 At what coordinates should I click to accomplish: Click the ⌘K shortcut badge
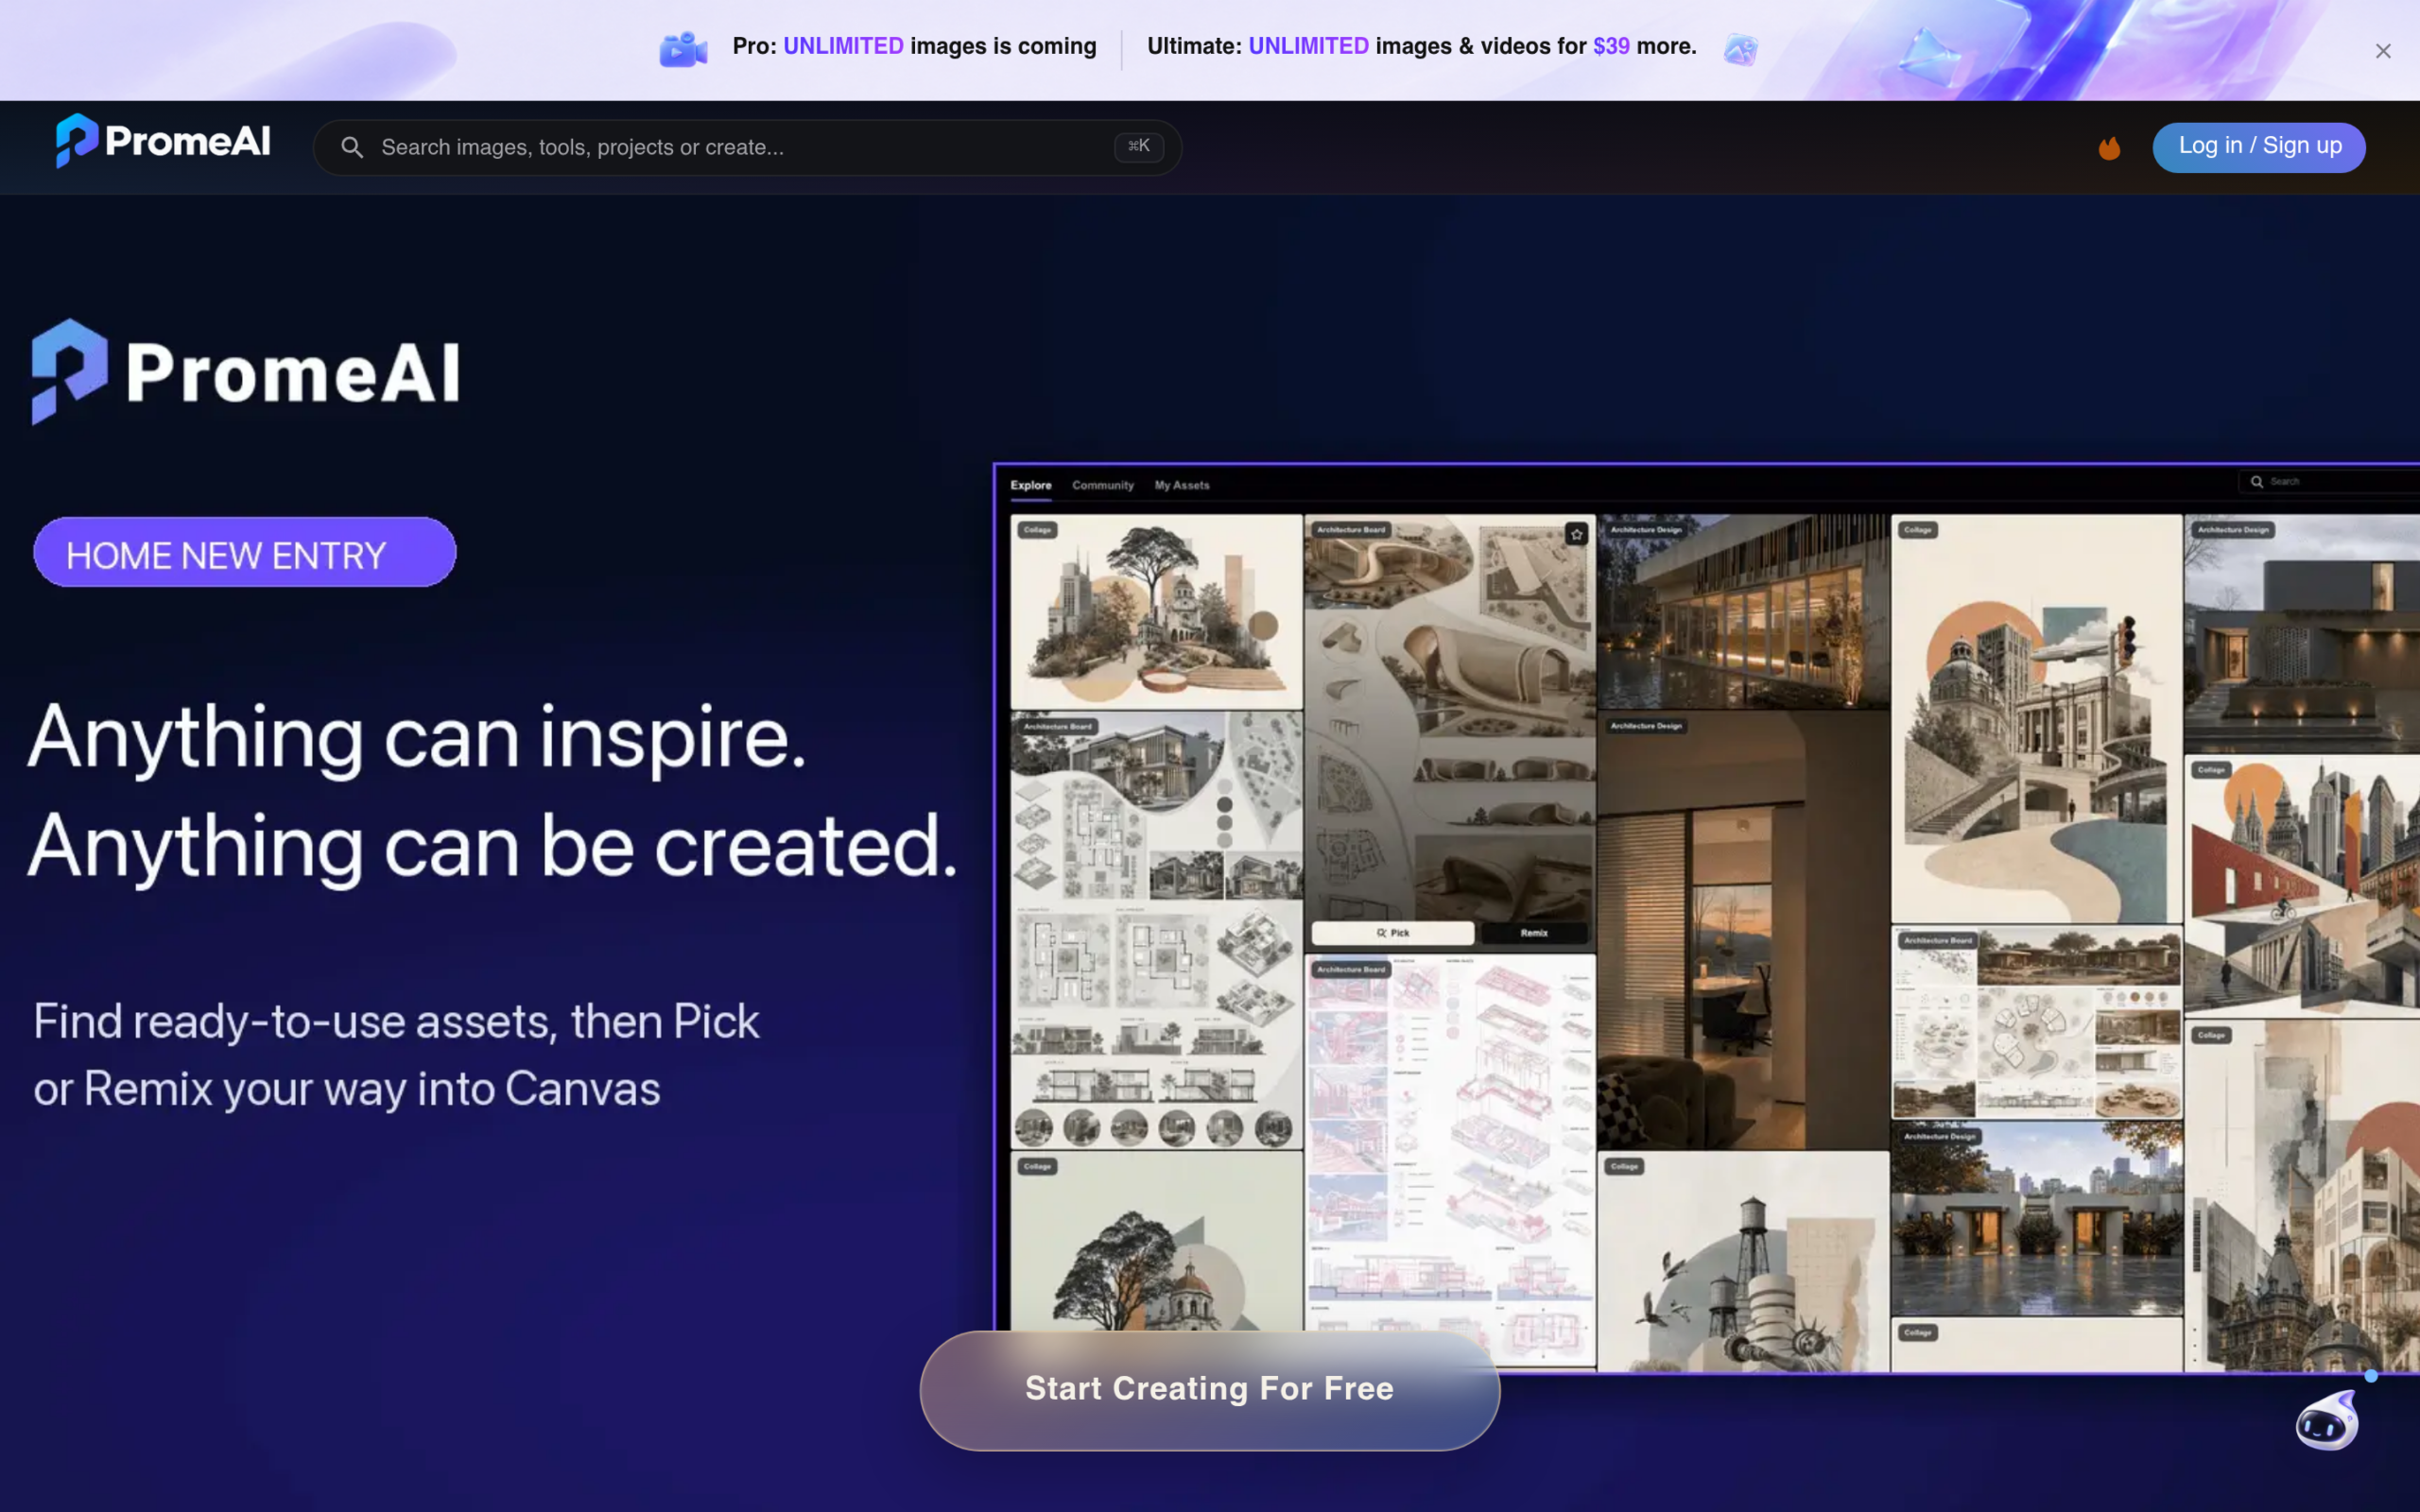tap(1138, 146)
